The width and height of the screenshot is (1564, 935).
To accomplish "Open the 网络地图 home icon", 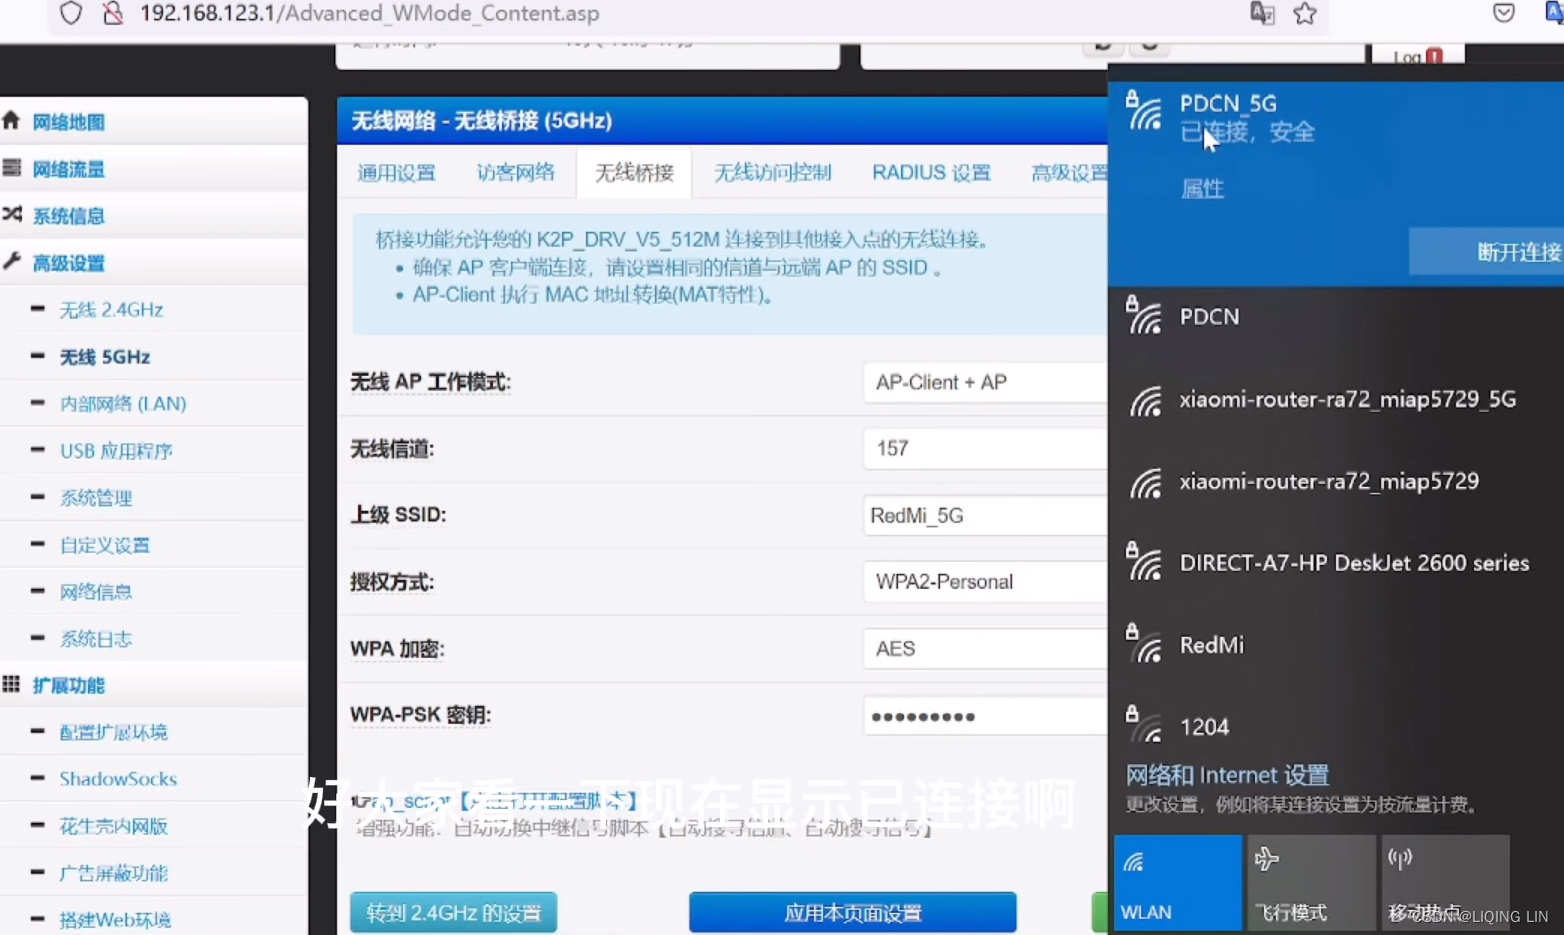I will (13, 121).
